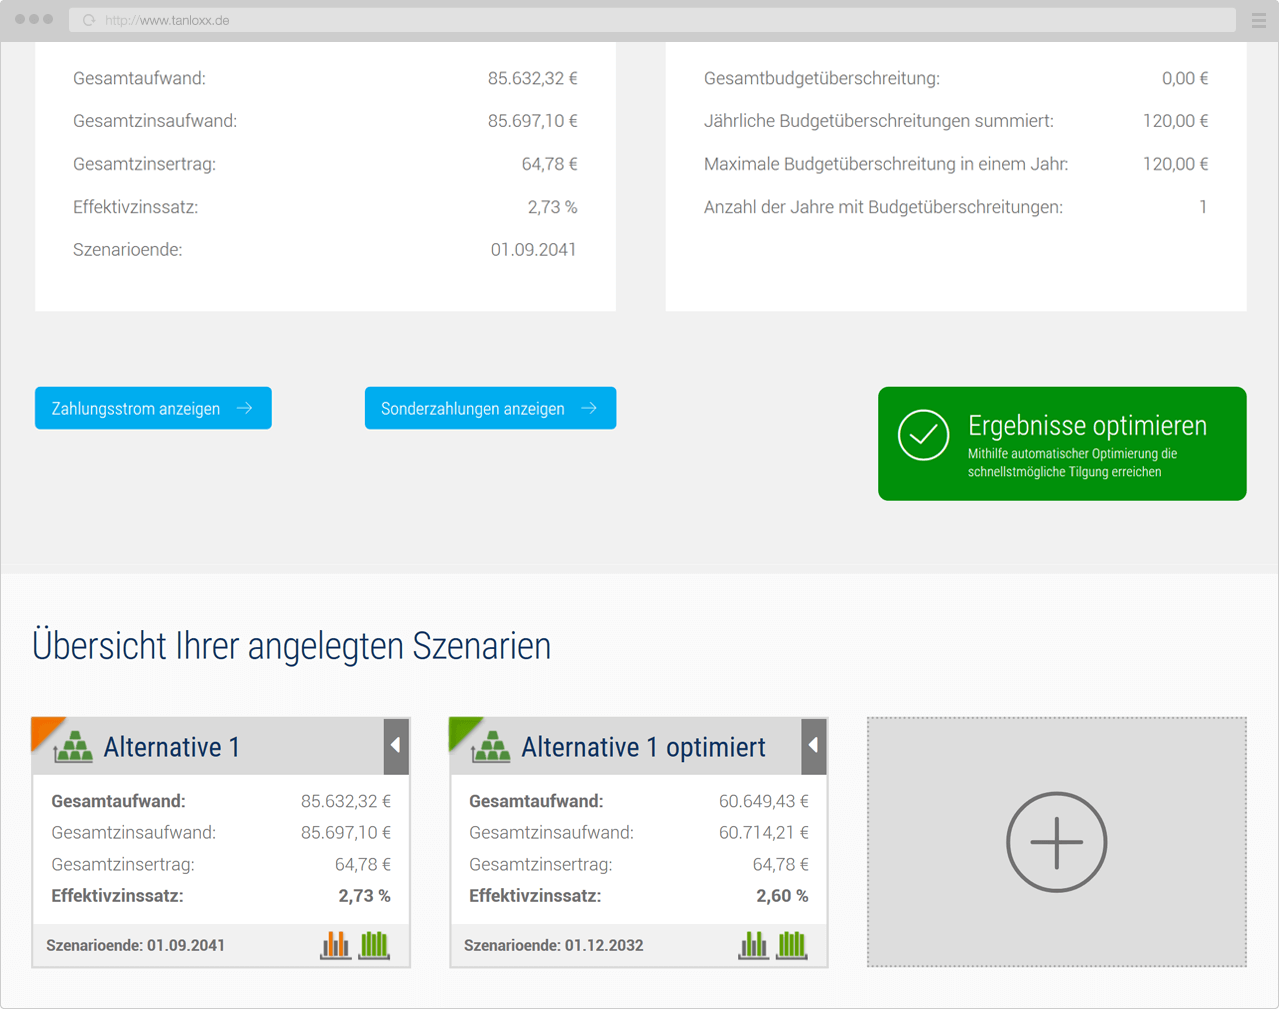
Task: Collapse the Alternative 1 card with arrow
Action: pyautogui.click(x=396, y=746)
